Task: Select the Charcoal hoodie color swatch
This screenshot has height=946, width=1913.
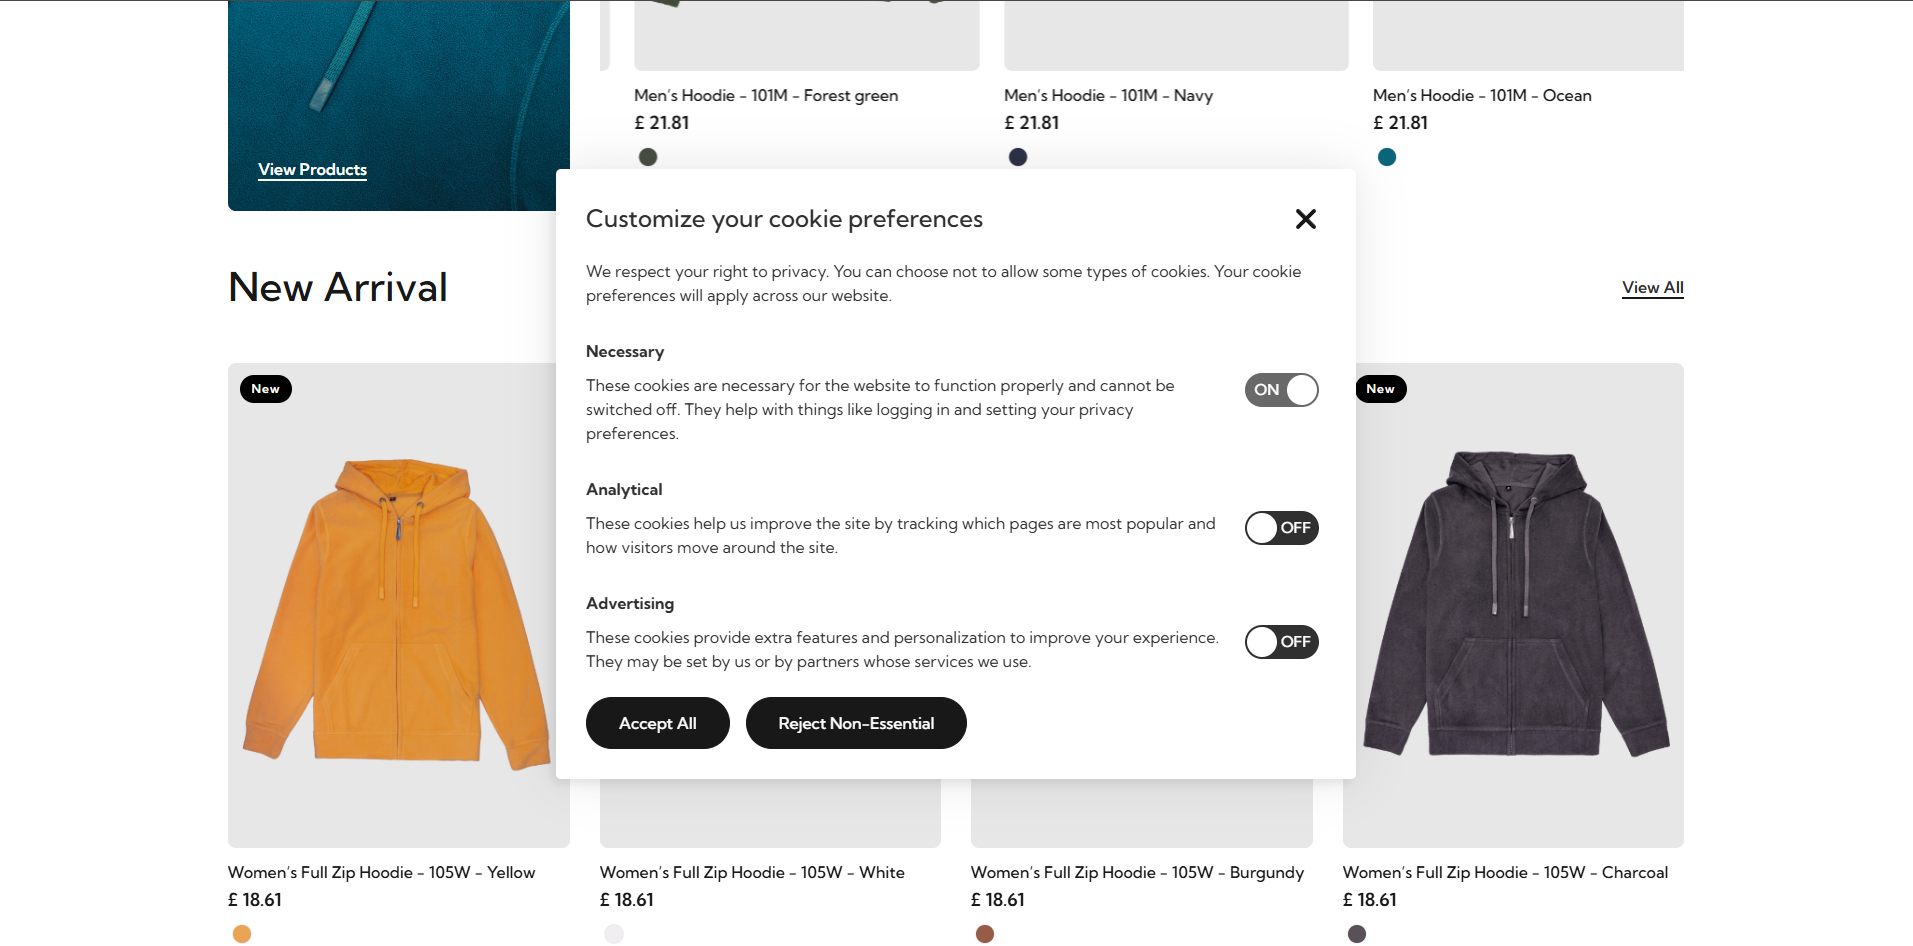Action: (1357, 934)
